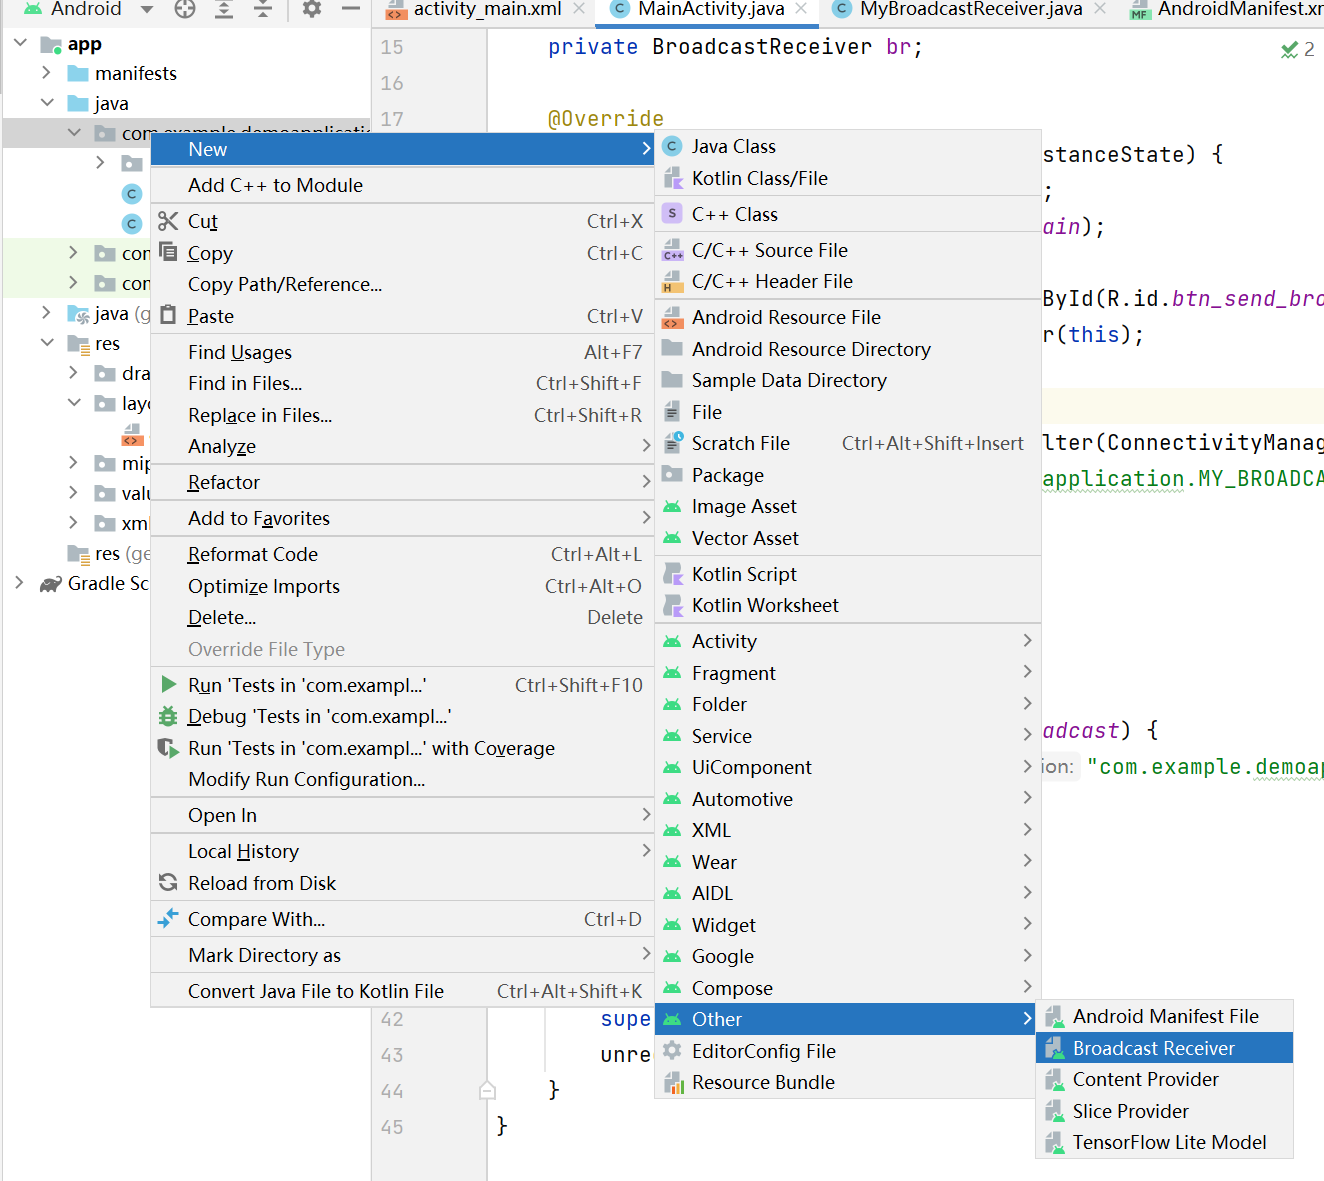Choose Java Class in New submenu
The width and height of the screenshot is (1324, 1181).
[x=733, y=146]
